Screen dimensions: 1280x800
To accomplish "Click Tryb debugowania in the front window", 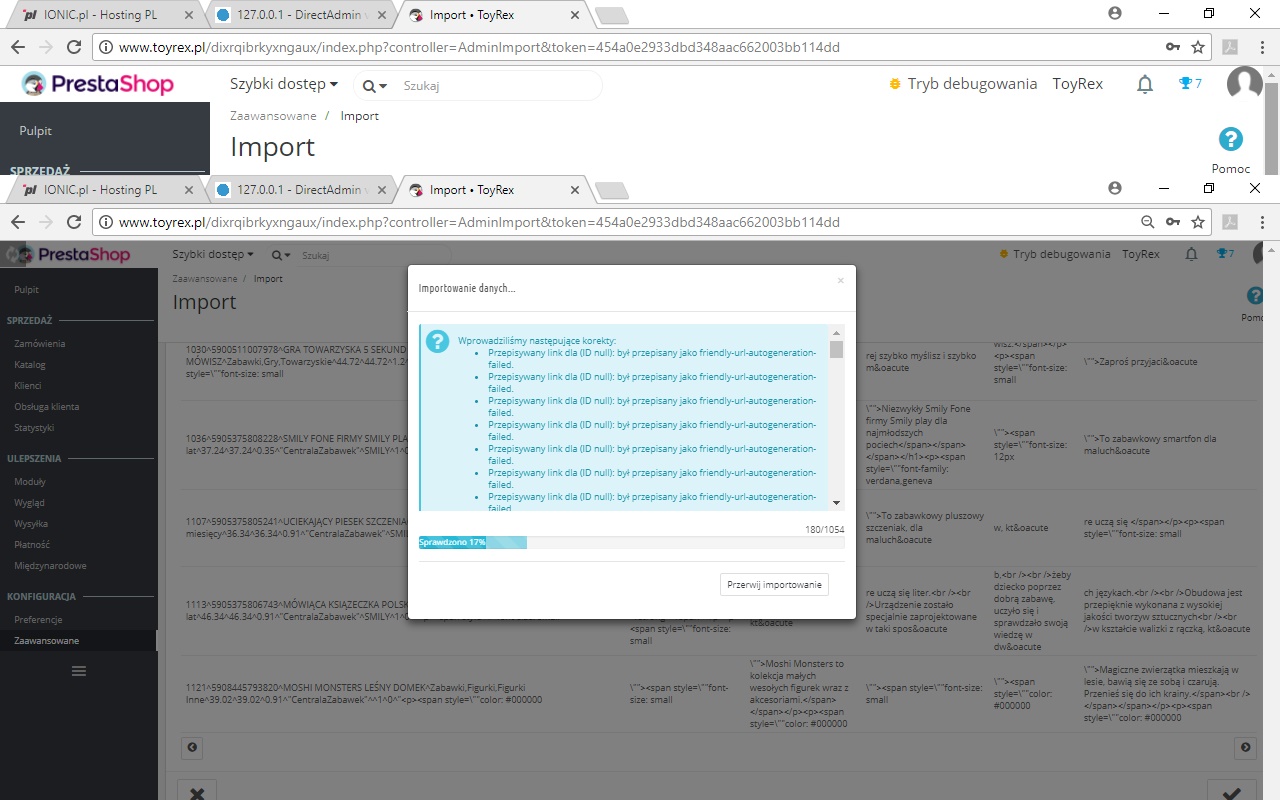I will coord(1055,254).
